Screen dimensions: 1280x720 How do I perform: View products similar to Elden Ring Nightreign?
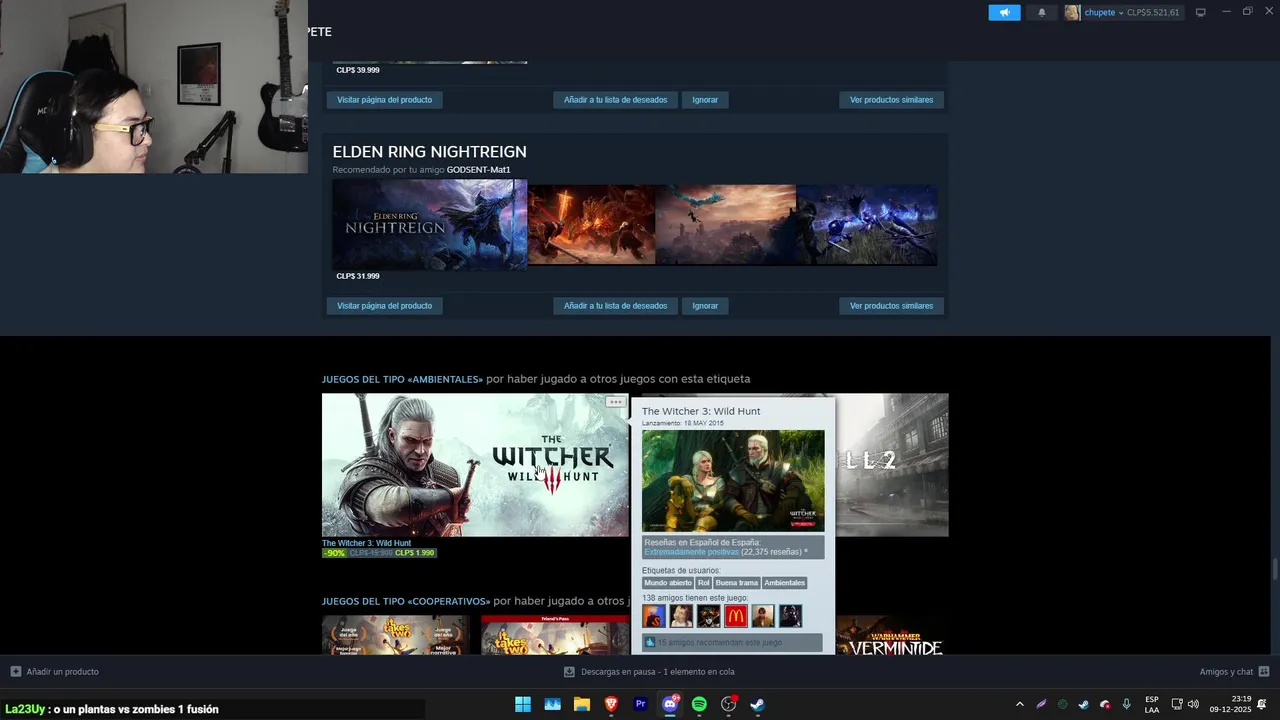click(891, 306)
